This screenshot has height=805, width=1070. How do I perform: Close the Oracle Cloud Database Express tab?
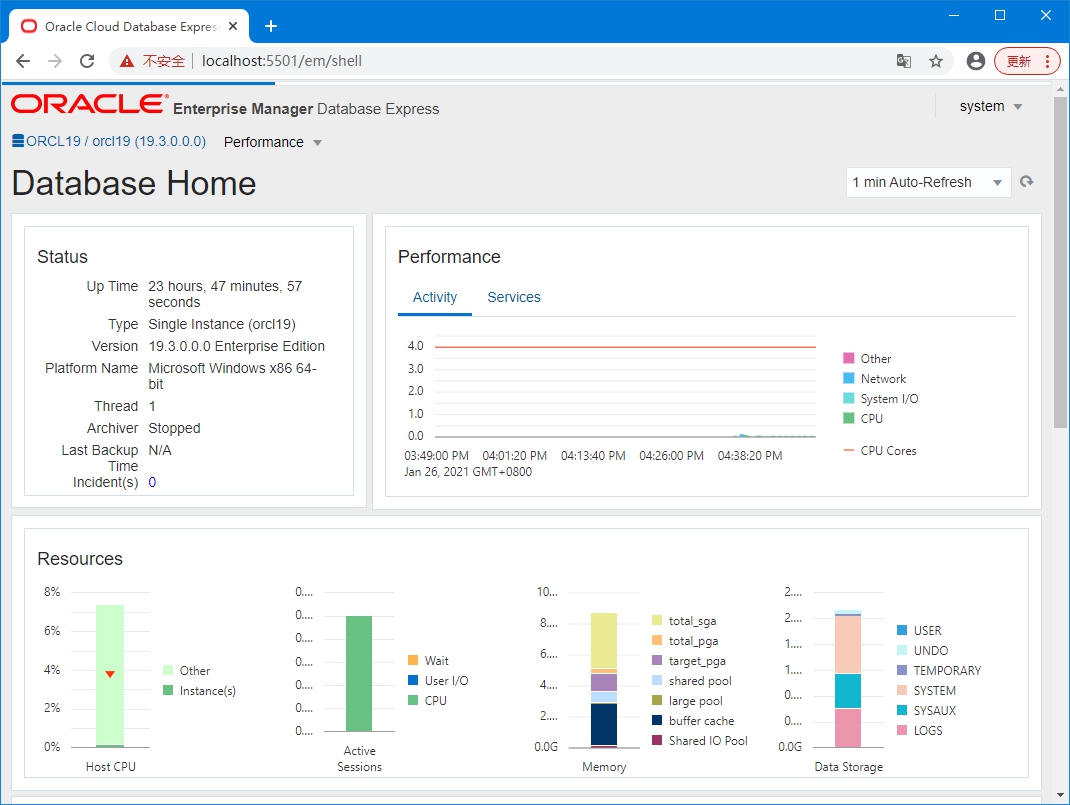233,26
